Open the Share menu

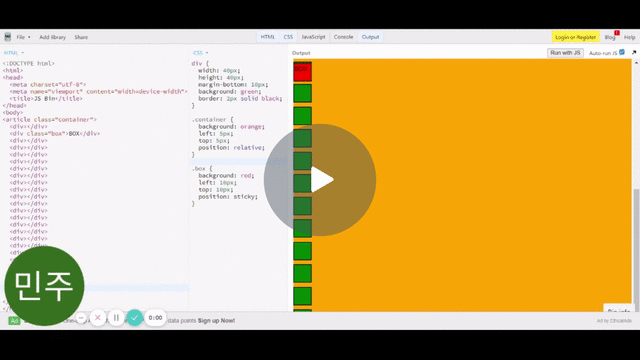[x=81, y=37]
